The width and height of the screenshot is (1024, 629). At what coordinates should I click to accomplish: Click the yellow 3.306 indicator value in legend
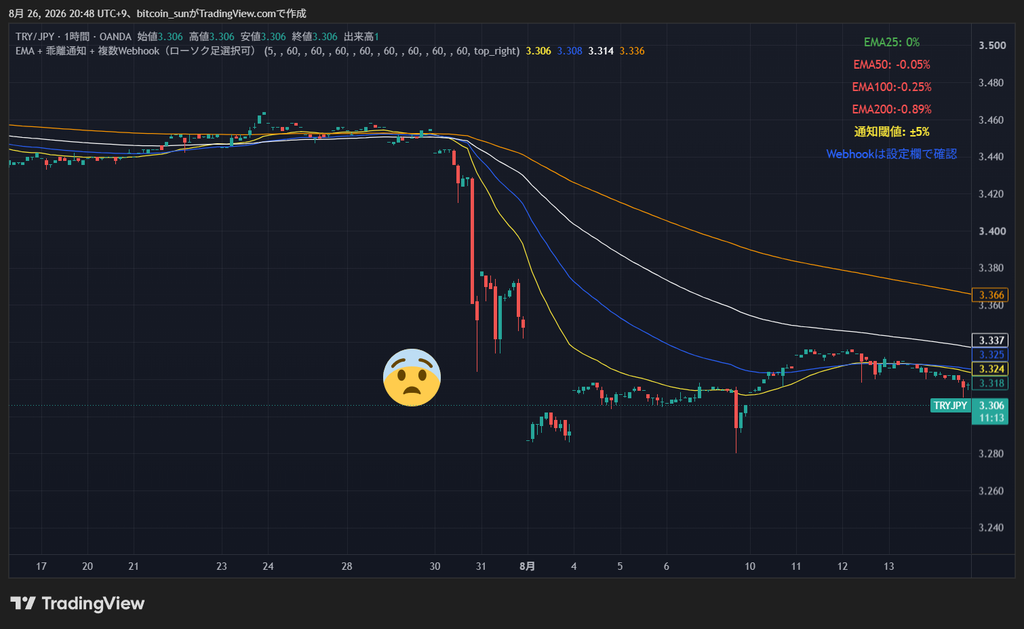pyautogui.click(x=539, y=51)
